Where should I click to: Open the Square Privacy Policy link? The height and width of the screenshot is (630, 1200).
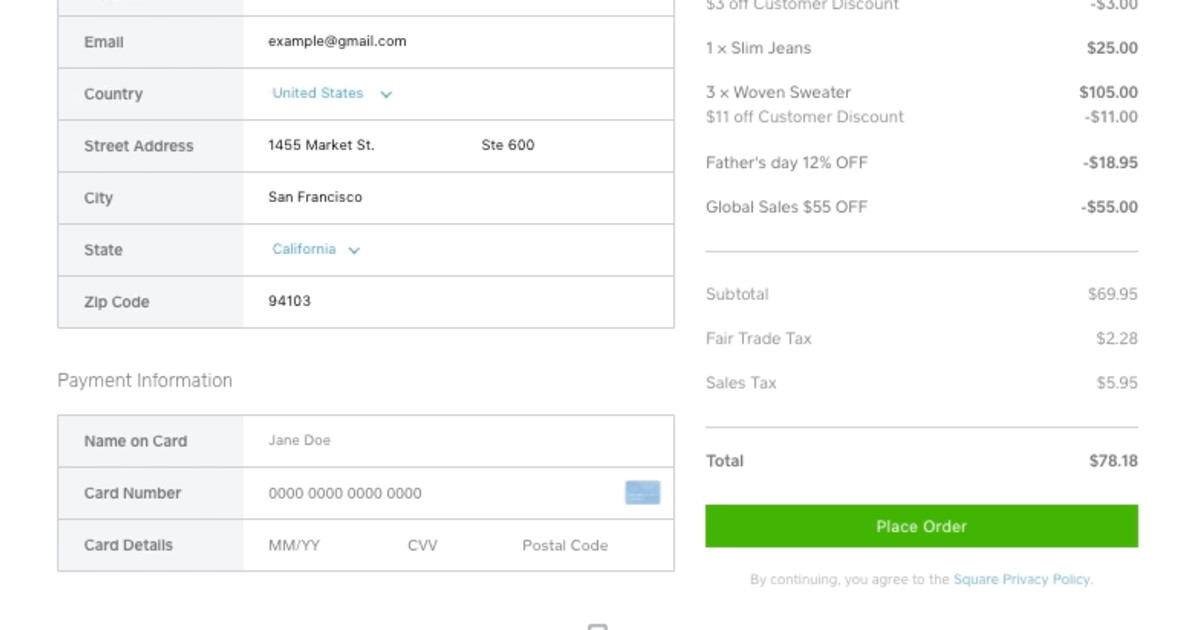coord(1020,579)
